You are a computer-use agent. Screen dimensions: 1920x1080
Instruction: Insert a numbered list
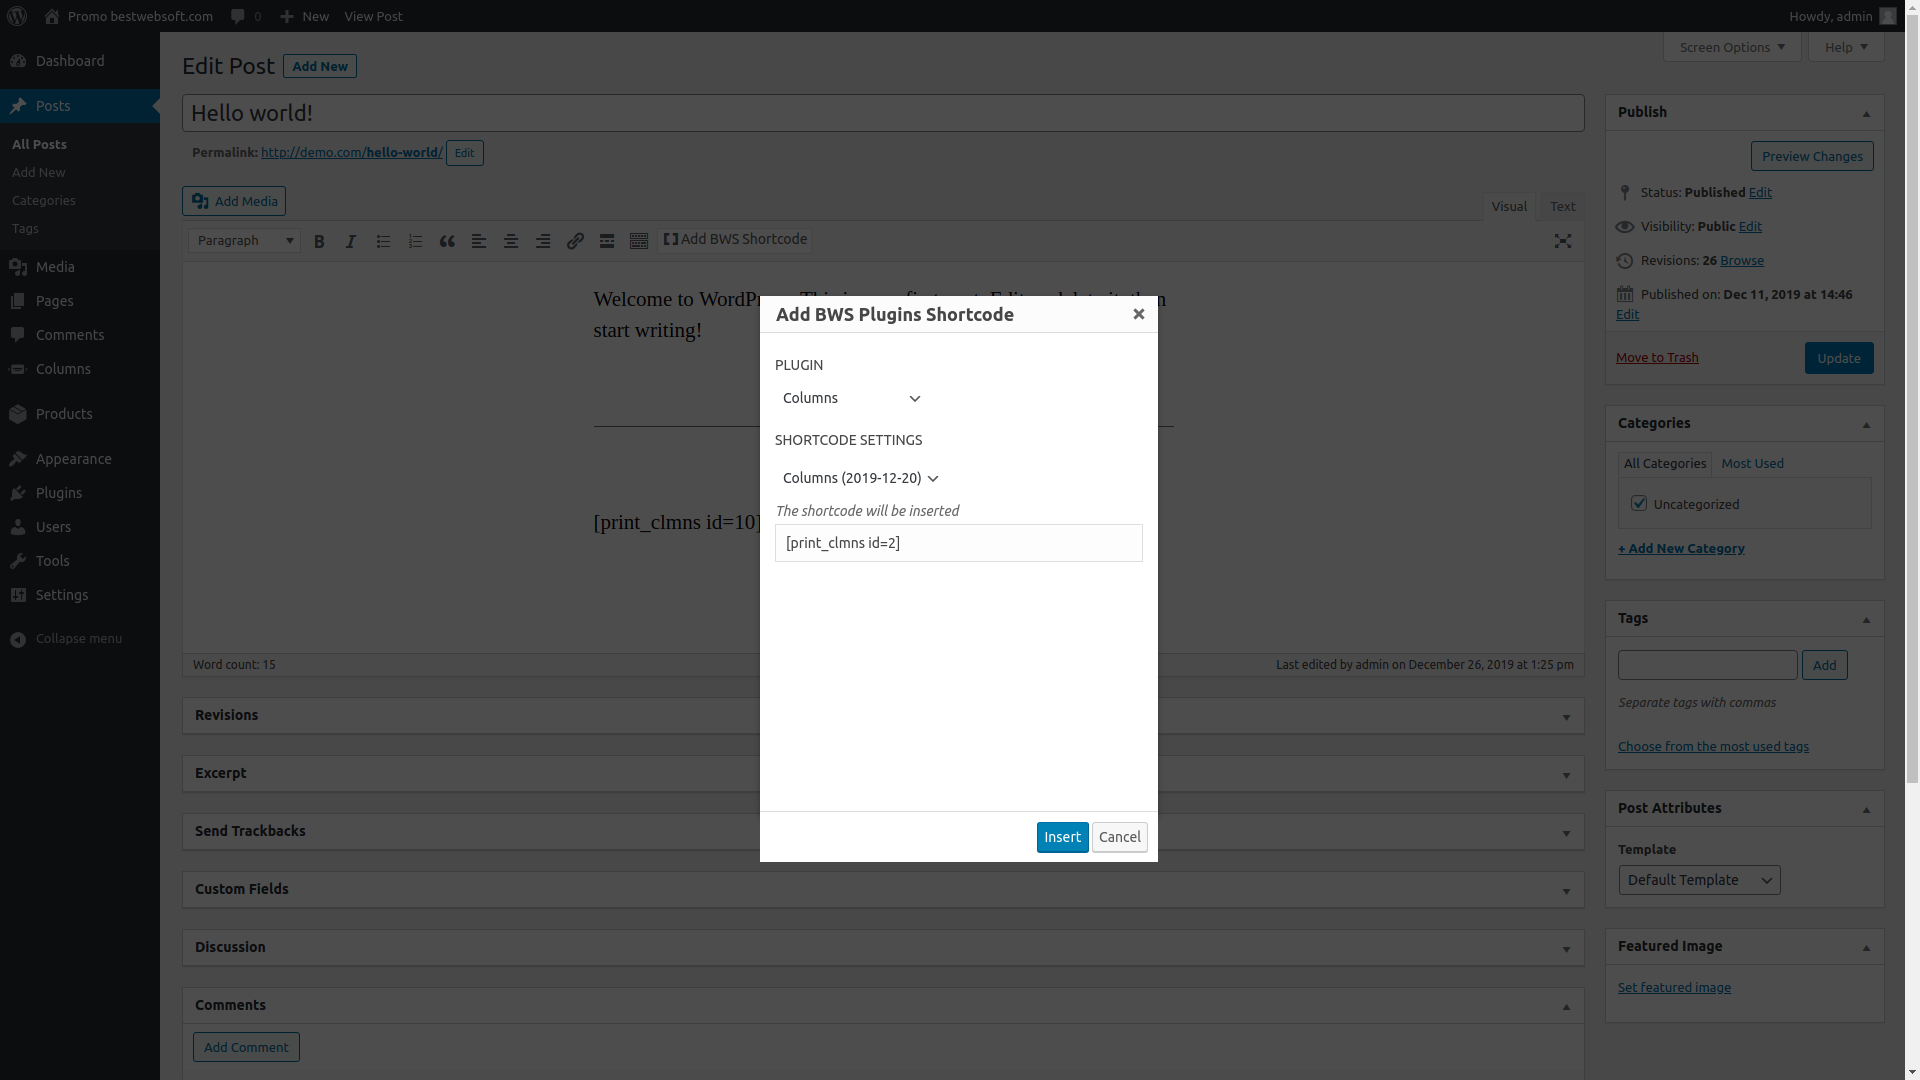pyautogui.click(x=415, y=241)
